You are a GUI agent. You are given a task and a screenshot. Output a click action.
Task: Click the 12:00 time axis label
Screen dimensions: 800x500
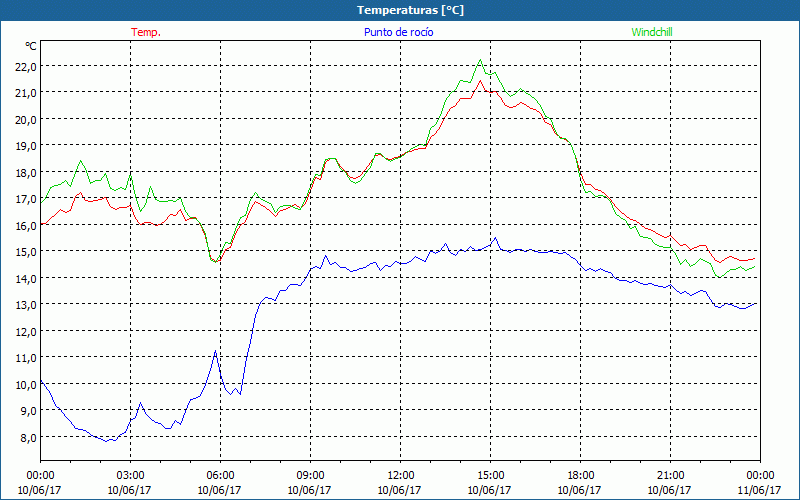pos(401,475)
